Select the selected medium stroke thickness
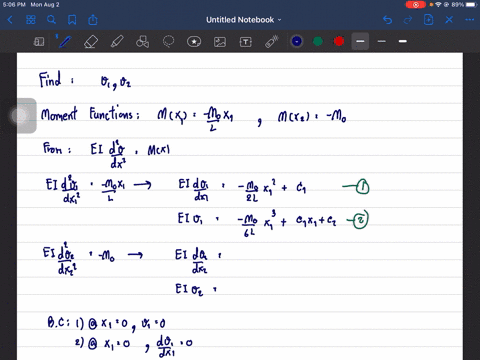 [x=360, y=41]
